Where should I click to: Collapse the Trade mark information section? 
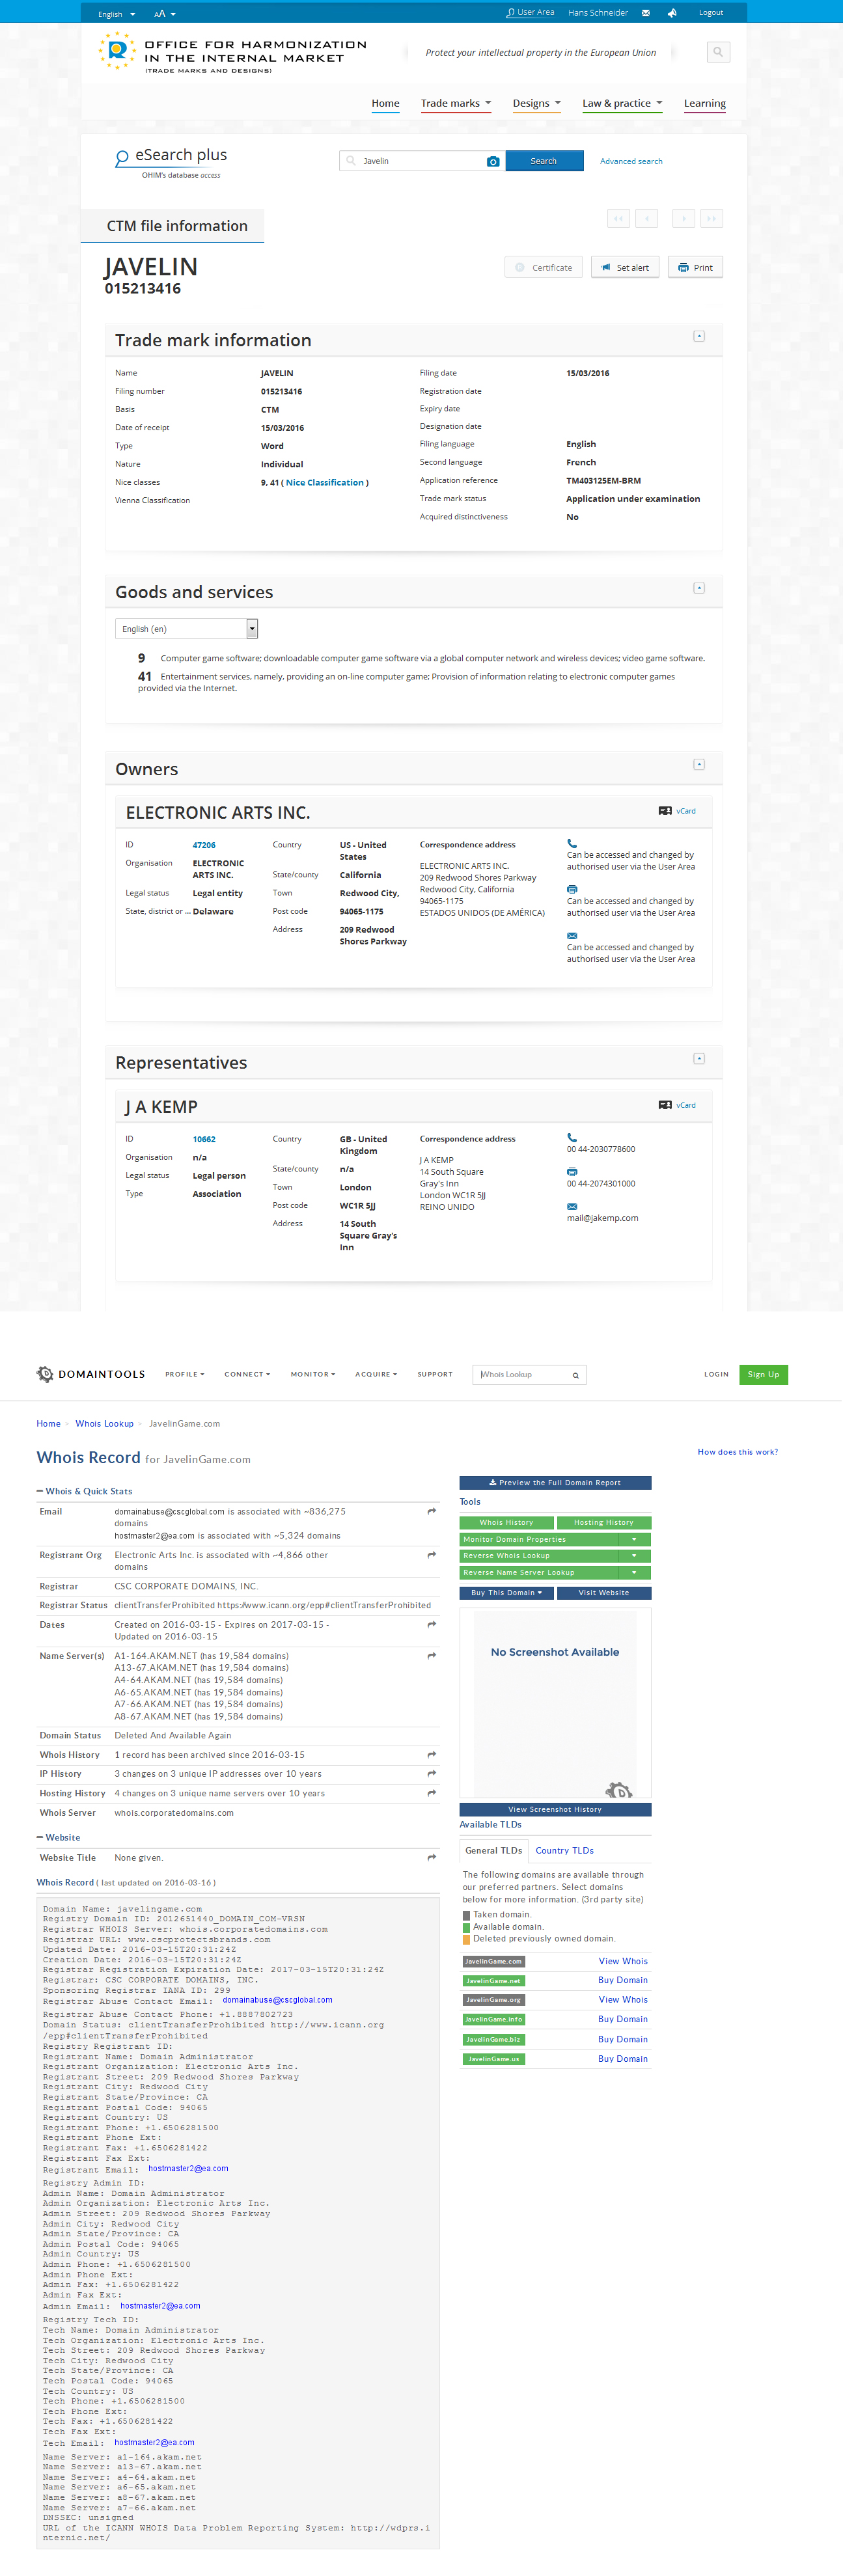pyautogui.click(x=699, y=336)
